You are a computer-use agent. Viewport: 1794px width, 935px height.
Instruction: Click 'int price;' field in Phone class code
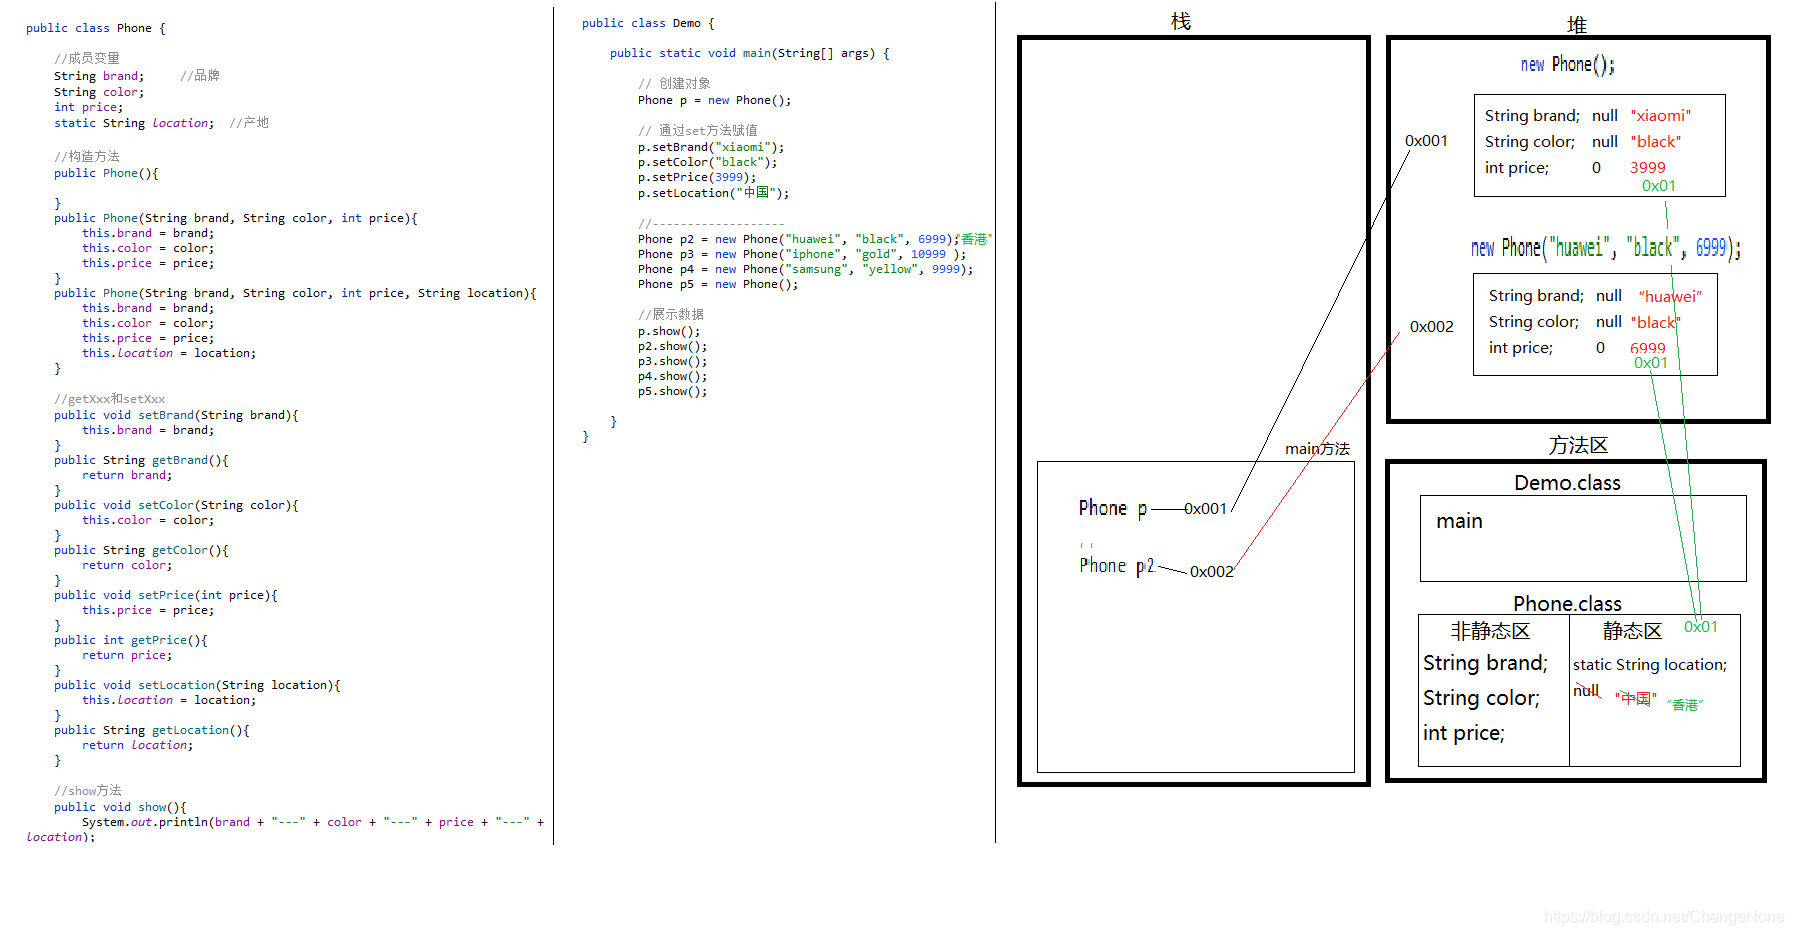coord(88,107)
